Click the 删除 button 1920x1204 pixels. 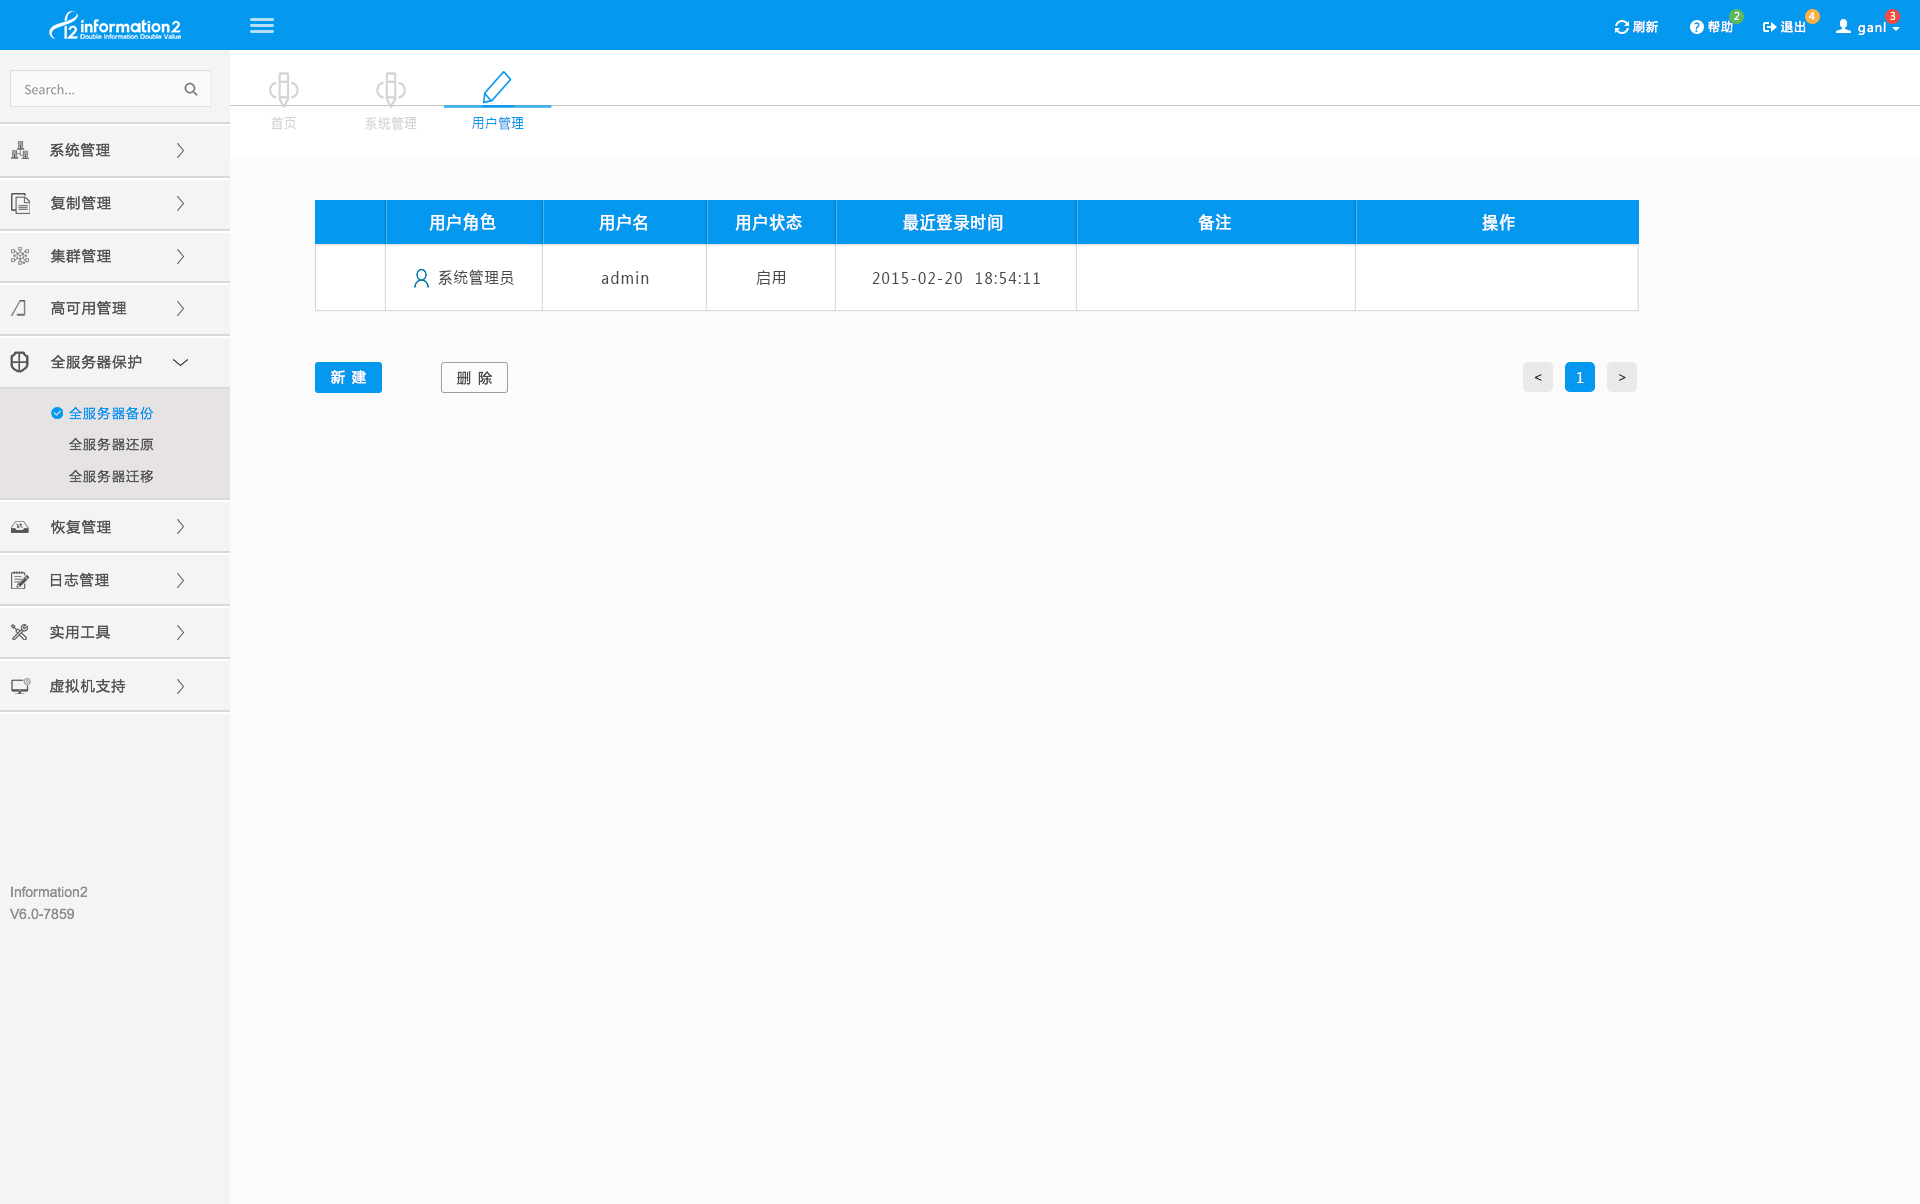(474, 377)
